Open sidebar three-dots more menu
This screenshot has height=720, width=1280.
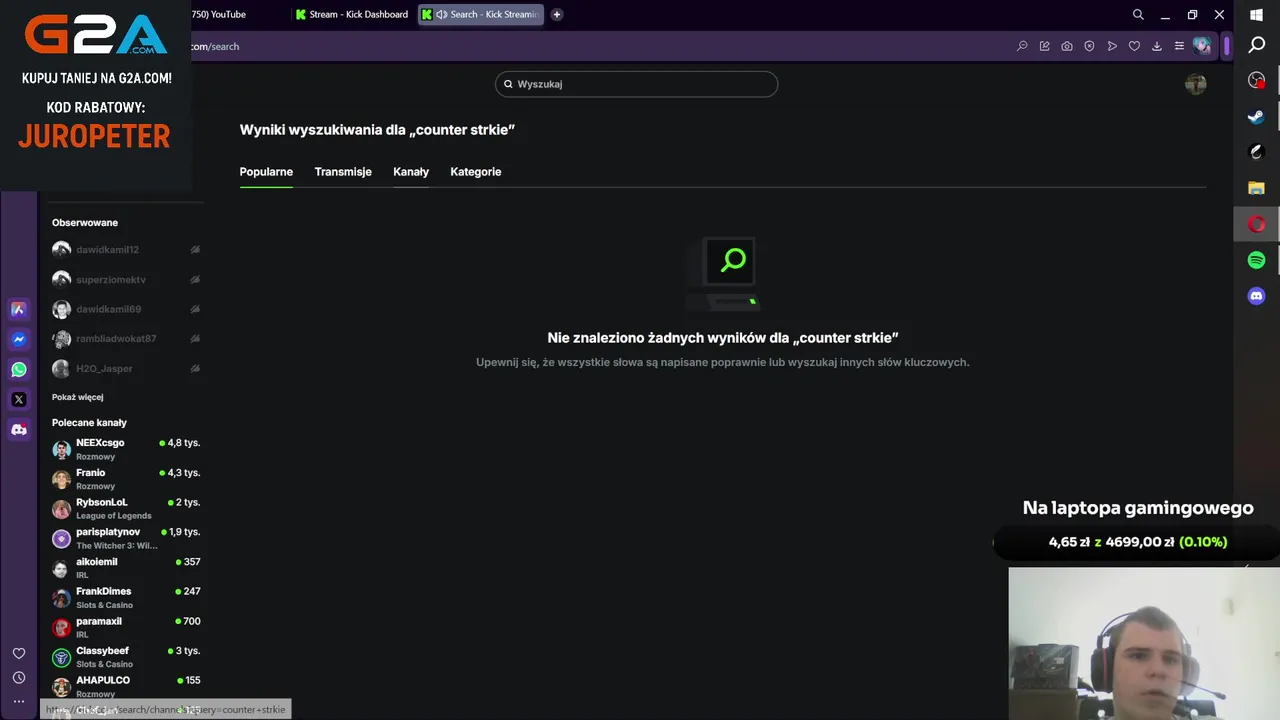tap(18, 701)
